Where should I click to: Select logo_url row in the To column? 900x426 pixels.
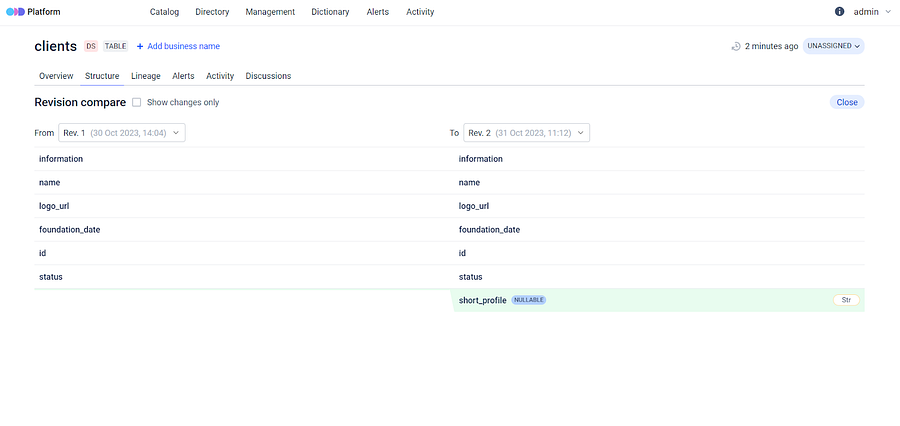(x=659, y=206)
